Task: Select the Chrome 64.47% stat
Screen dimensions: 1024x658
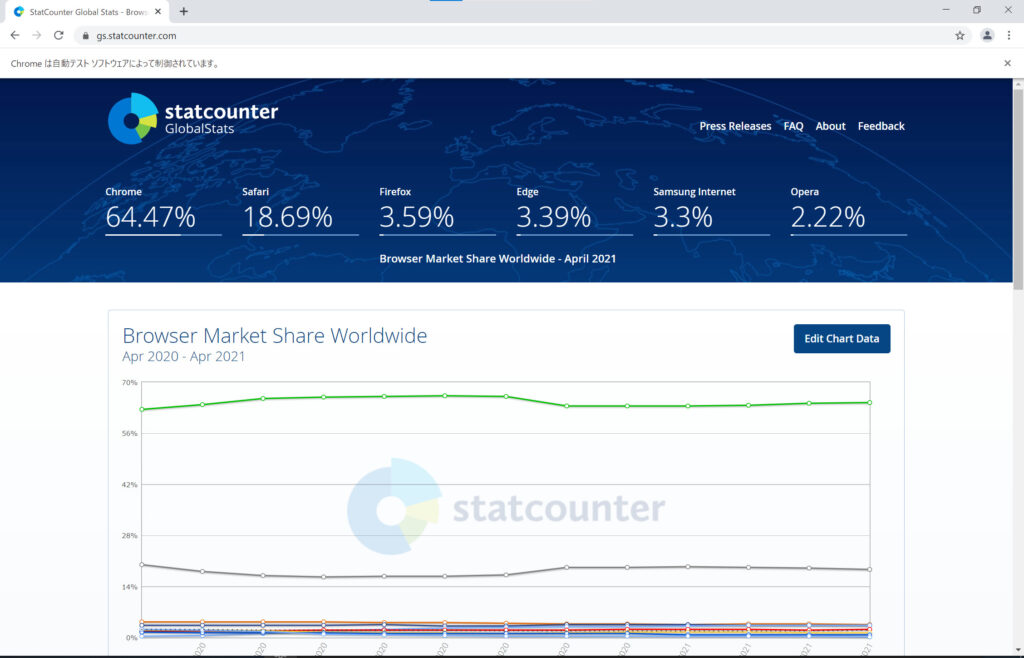Action: [x=163, y=210]
